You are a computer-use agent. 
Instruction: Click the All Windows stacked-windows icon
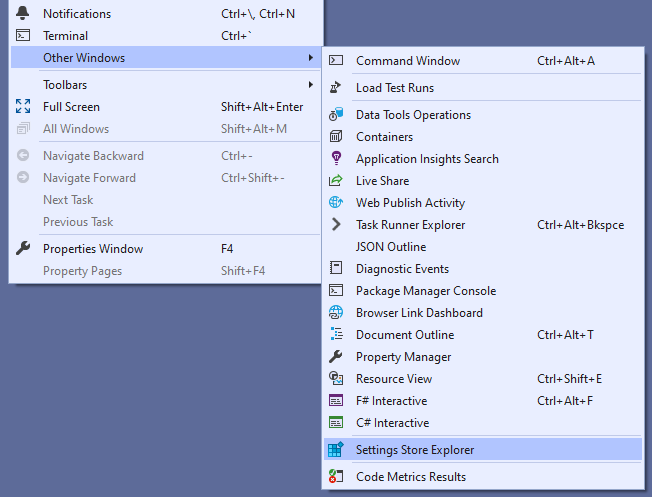(x=23, y=128)
